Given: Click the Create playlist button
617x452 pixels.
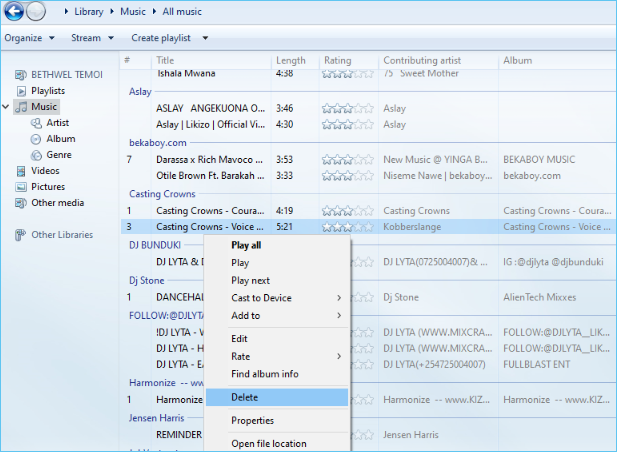Looking at the screenshot, I should tap(165, 38).
